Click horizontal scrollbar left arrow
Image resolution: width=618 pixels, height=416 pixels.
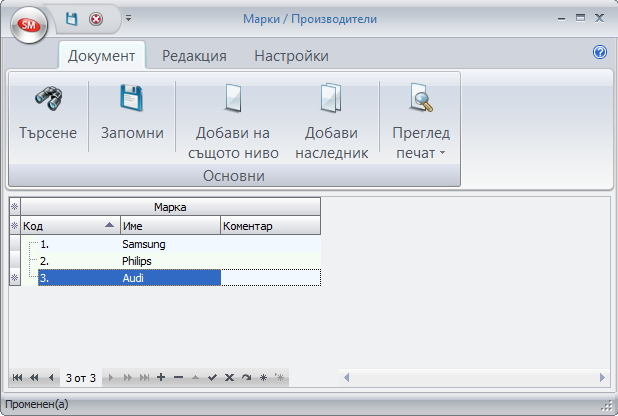click(346, 377)
